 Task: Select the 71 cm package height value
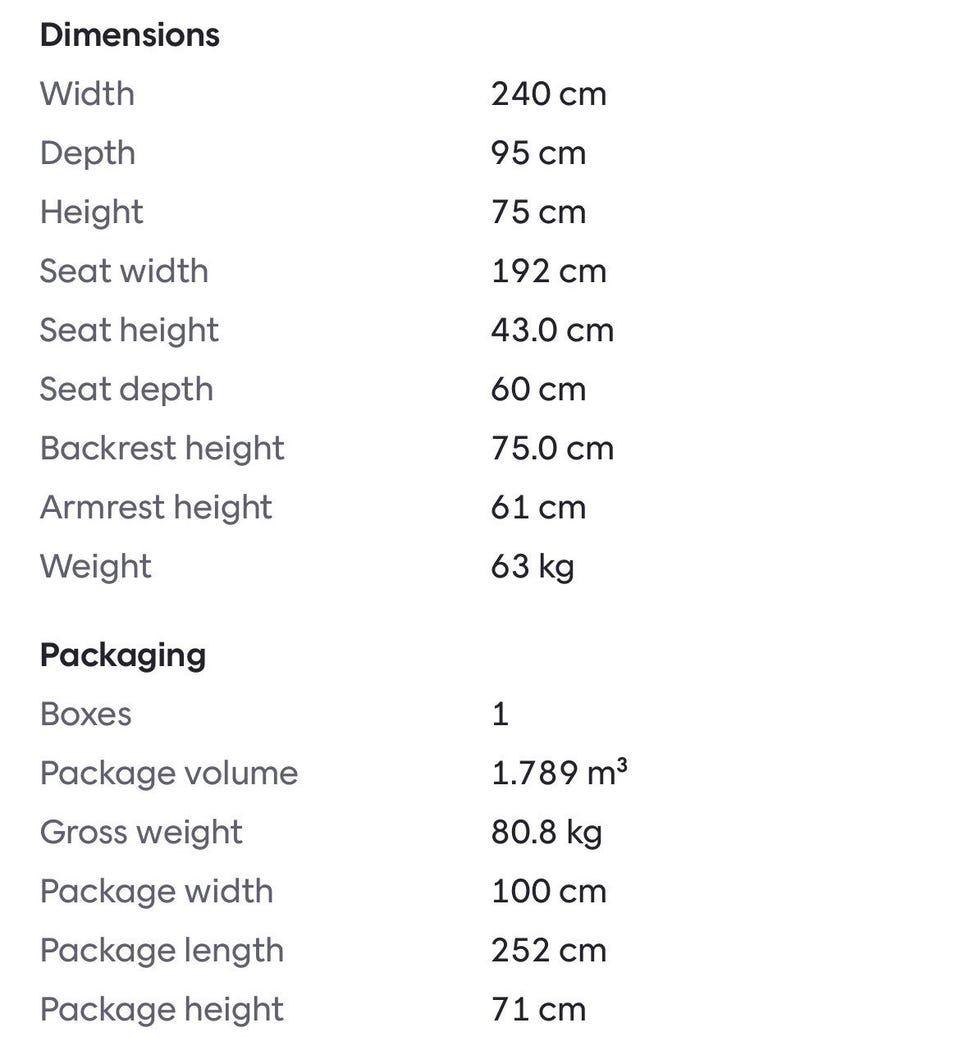click(538, 1009)
